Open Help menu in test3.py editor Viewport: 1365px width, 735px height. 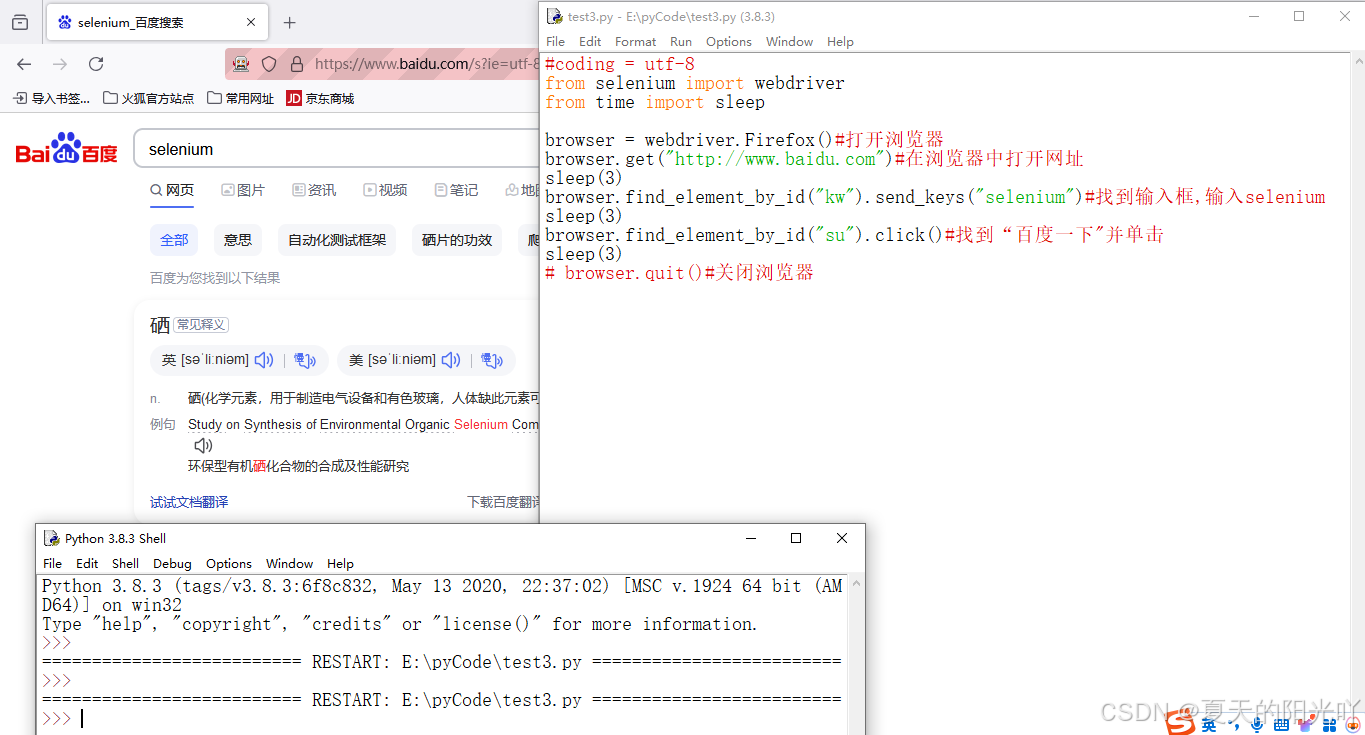[x=840, y=42]
